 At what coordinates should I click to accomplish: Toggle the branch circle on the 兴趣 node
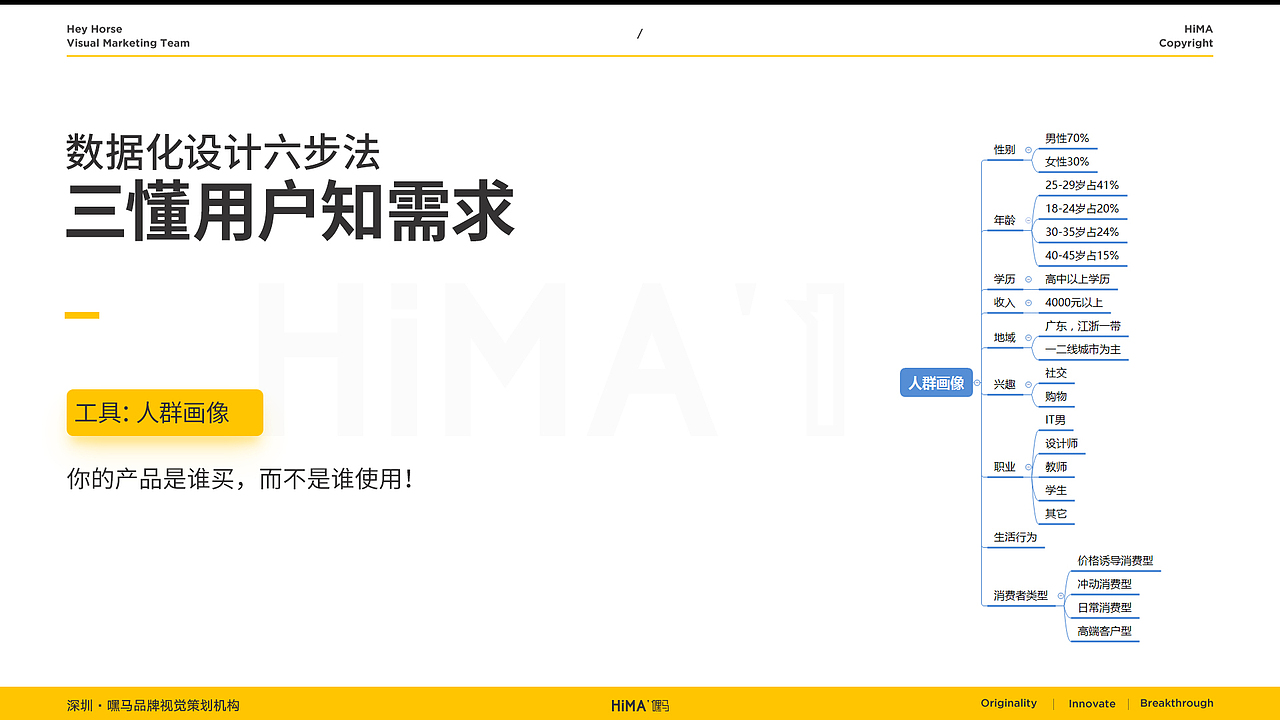[x=1029, y=384]
